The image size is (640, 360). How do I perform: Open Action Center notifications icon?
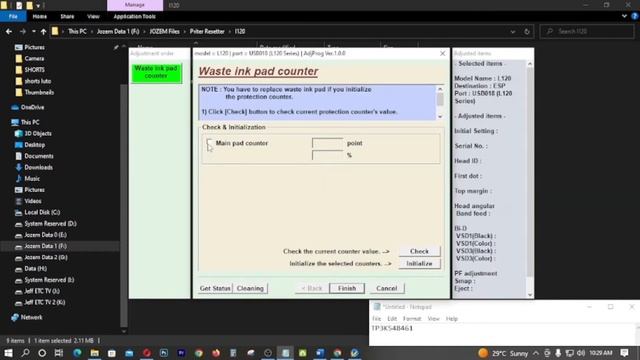coord(624,353)
